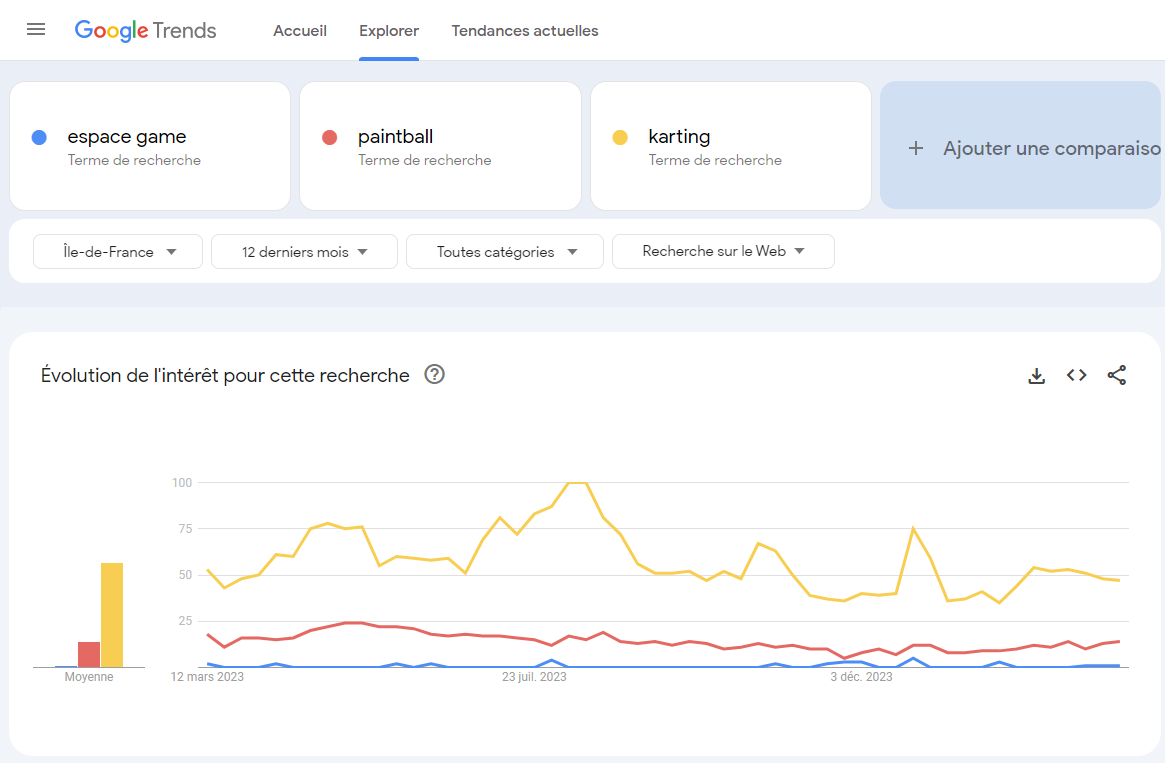
Task: Click the Google Trends logo
Action: (146, 30)
